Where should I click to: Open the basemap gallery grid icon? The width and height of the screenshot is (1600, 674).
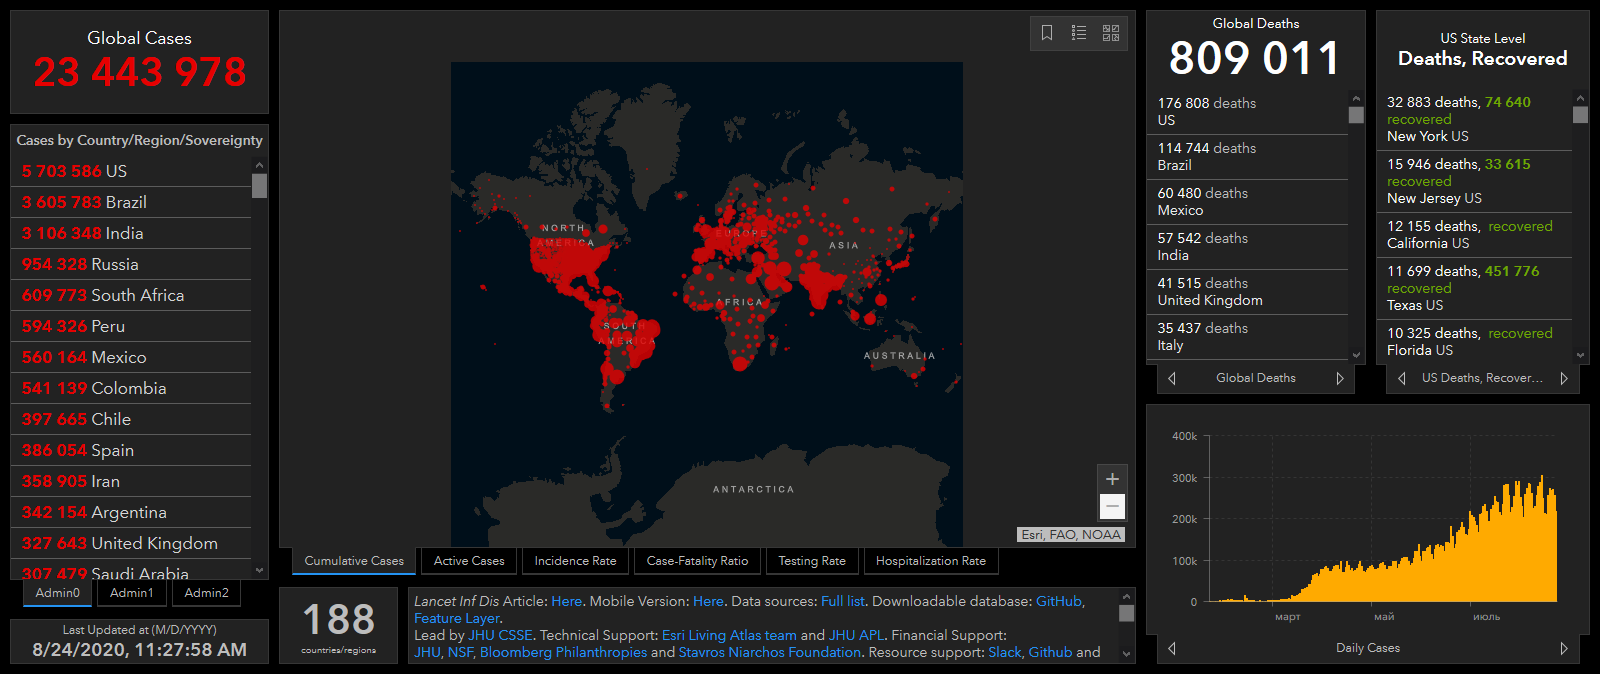1111,33
